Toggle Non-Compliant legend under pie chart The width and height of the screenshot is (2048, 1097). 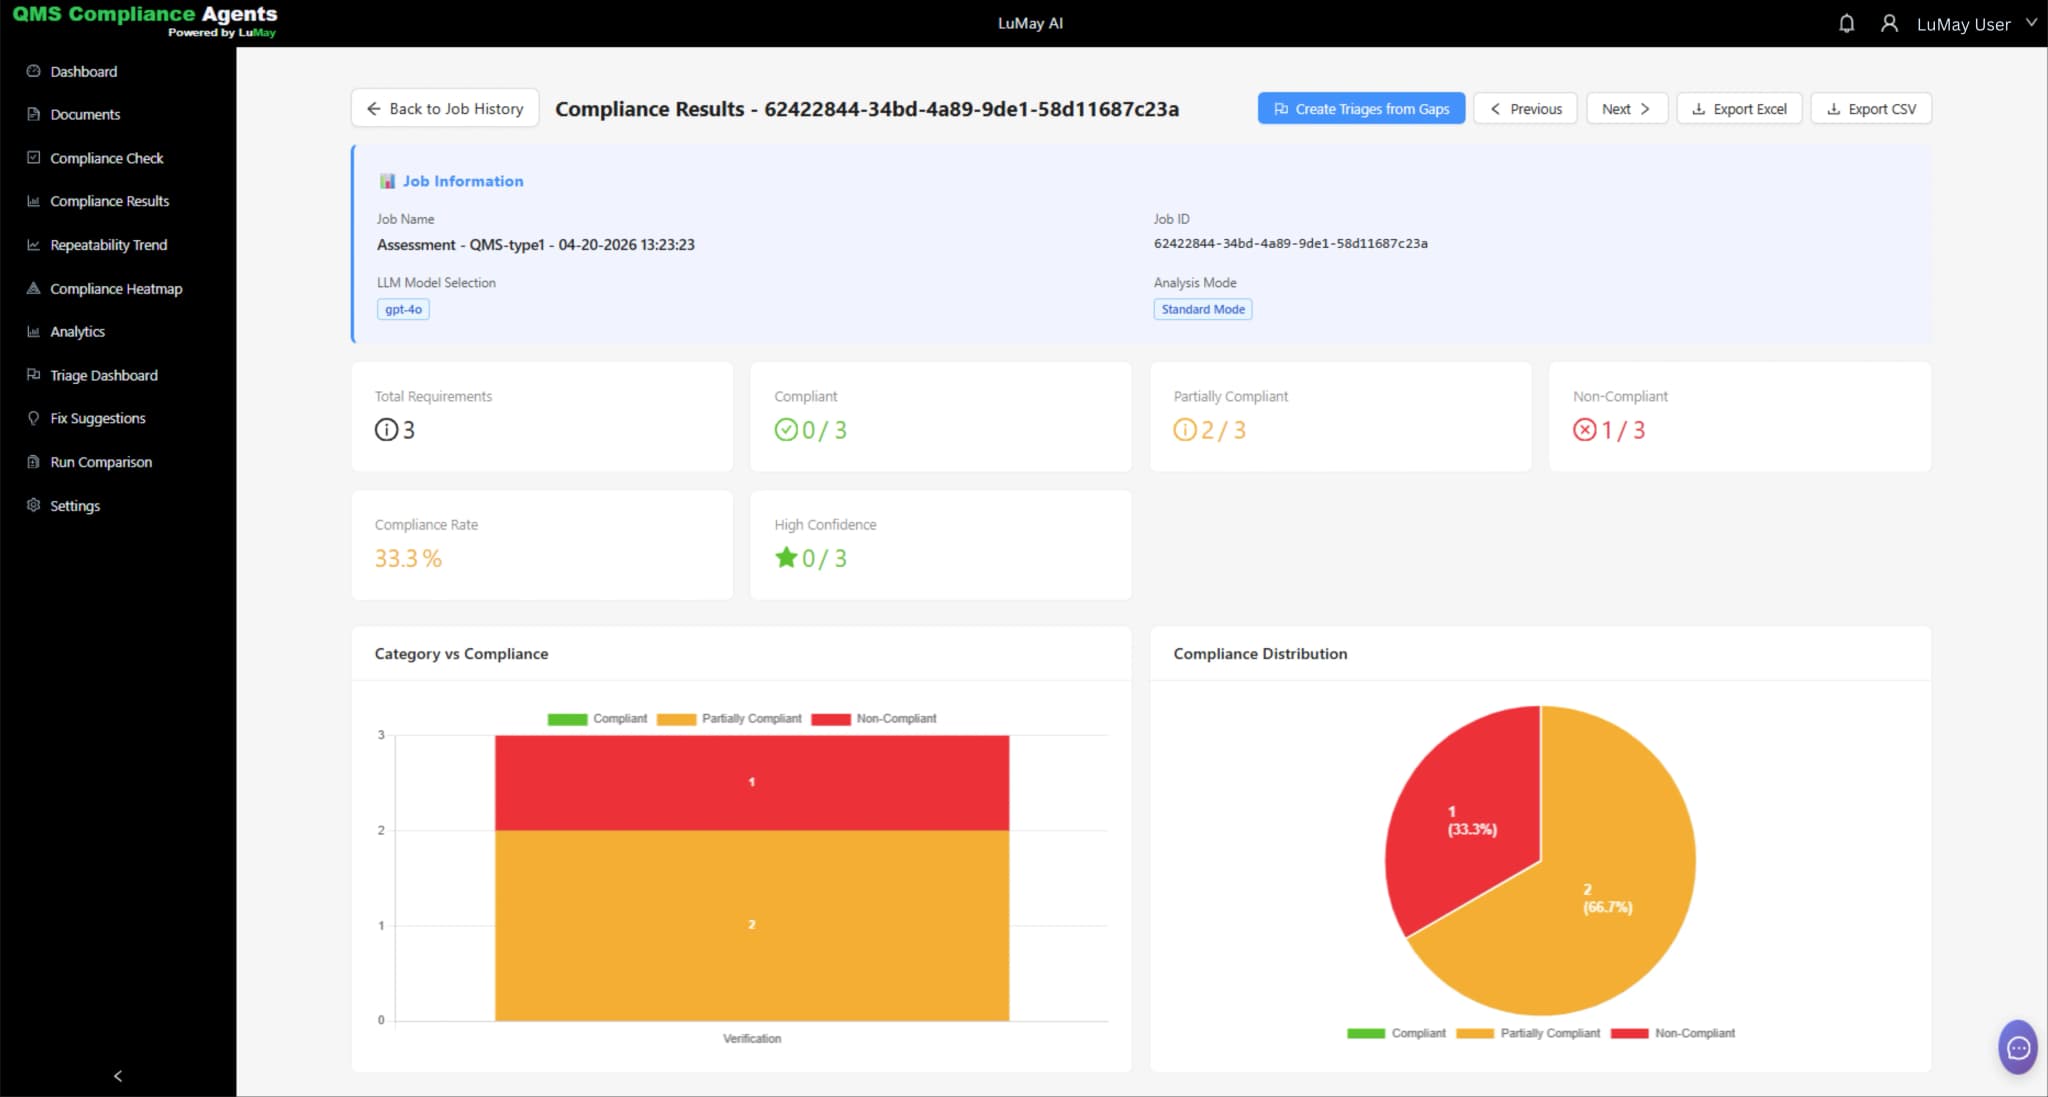[1673, 1033]
